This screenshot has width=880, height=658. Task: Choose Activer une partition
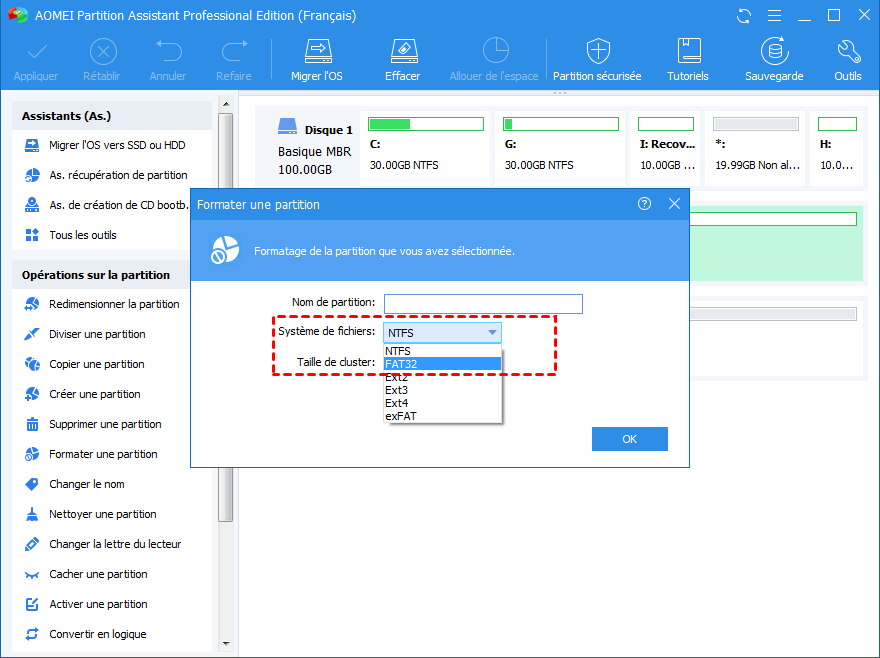(x=86, y=604)
